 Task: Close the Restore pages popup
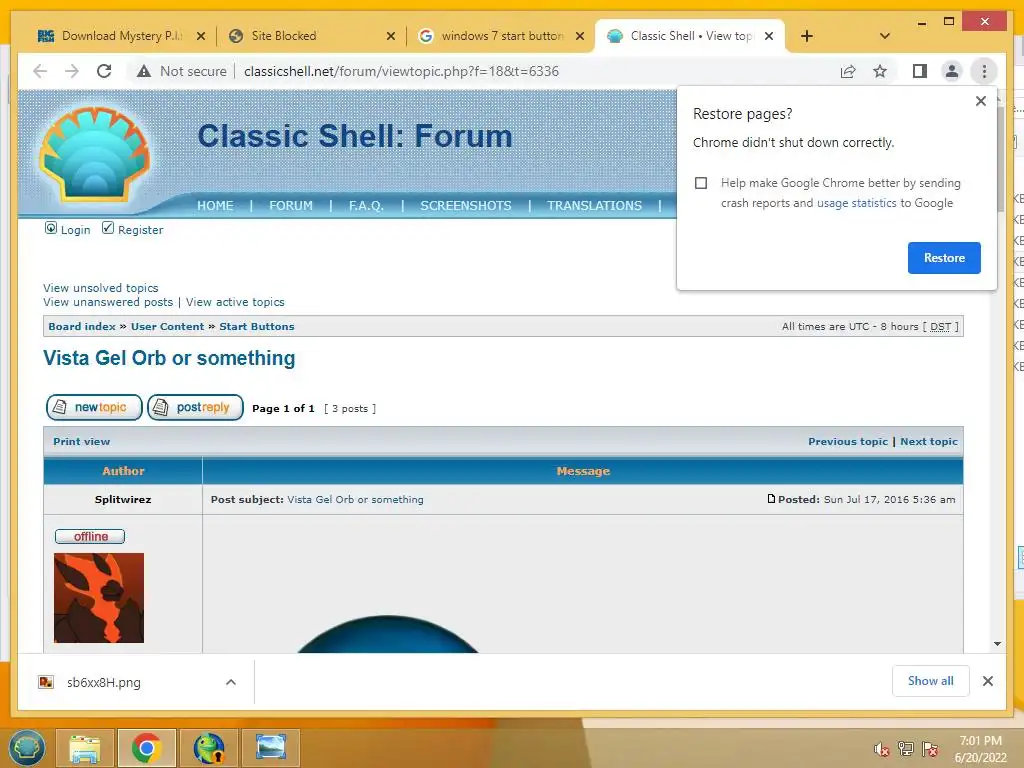(x=980, y=101)
